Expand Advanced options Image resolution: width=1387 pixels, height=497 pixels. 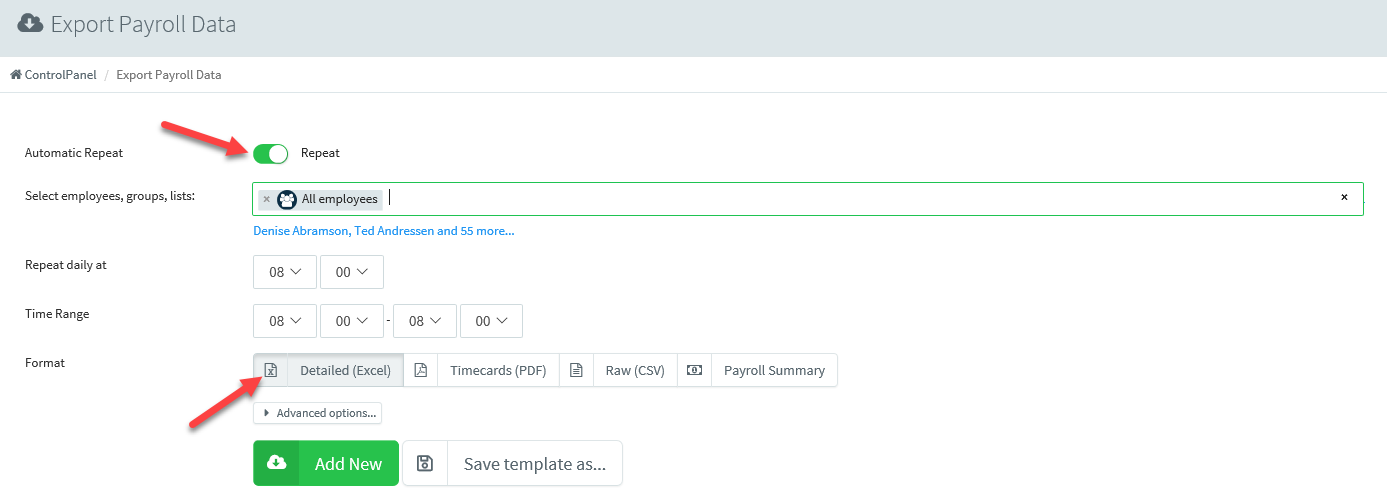pyautogui.click(x=318, y=413)
